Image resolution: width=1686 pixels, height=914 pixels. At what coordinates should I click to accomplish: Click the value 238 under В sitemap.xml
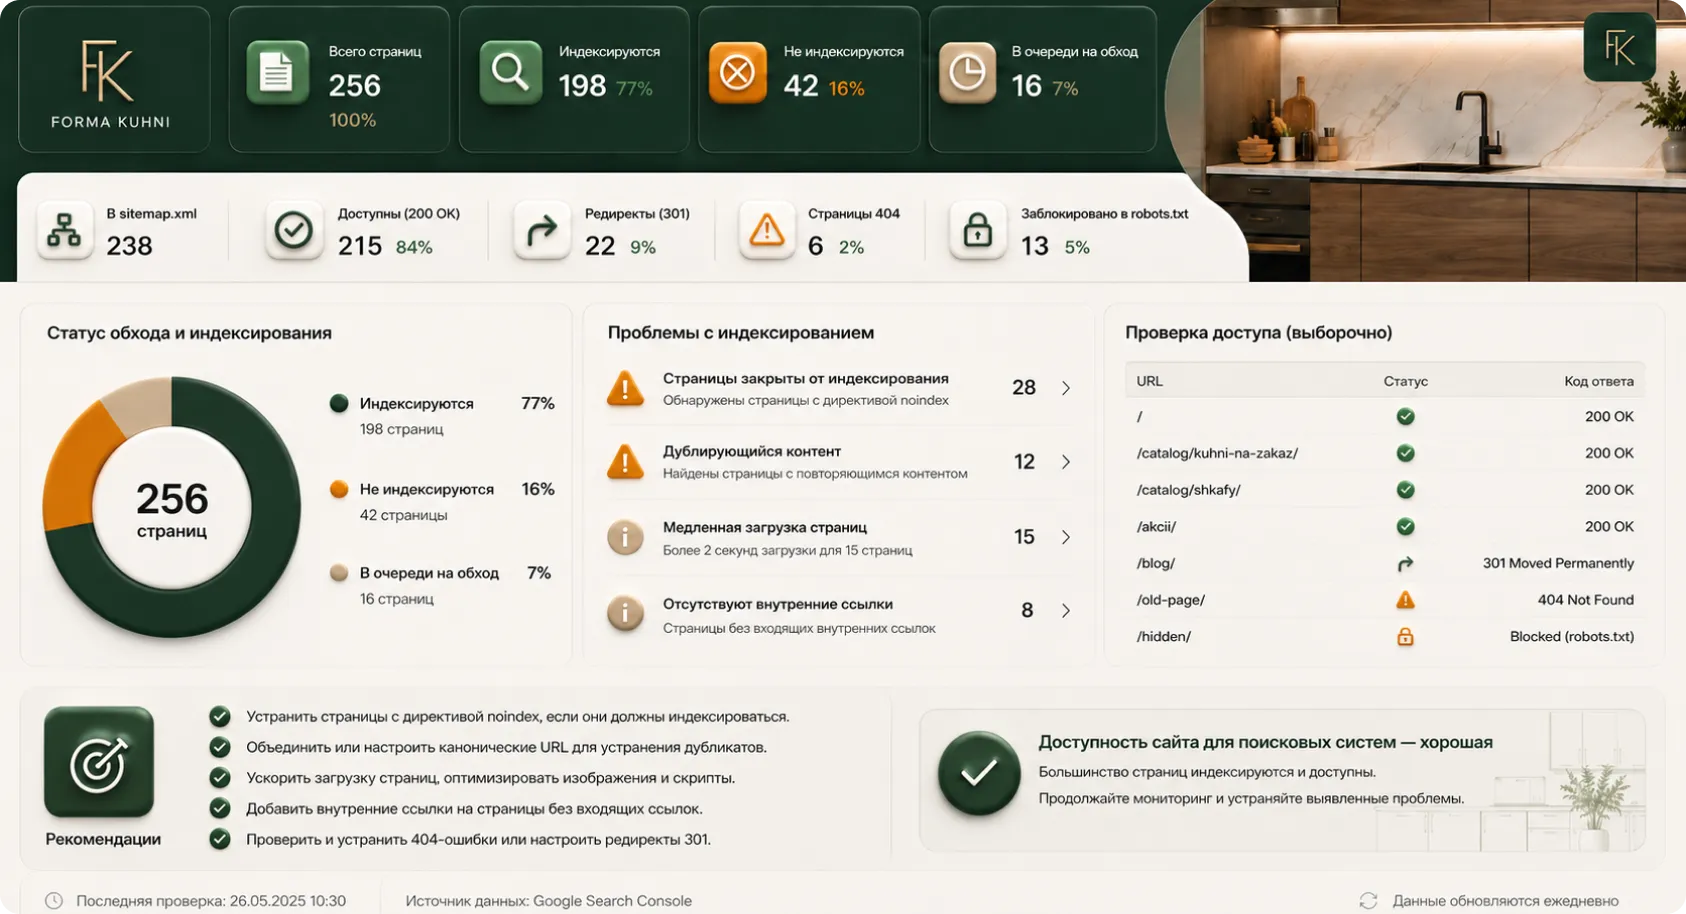tap(130, 246)
